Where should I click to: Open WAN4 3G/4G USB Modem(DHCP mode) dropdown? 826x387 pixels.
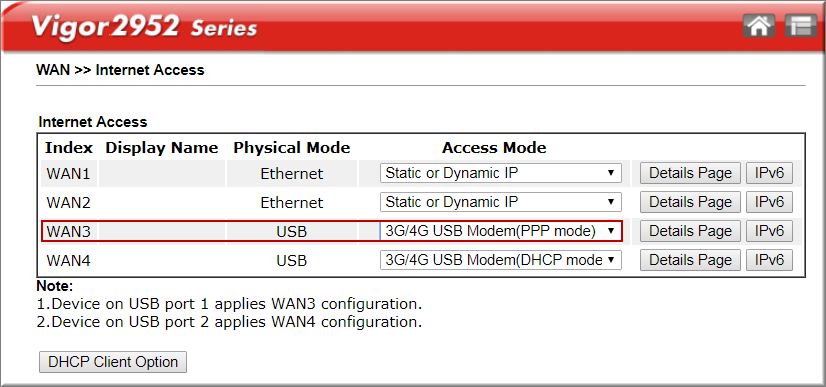[x=500, y=260]
